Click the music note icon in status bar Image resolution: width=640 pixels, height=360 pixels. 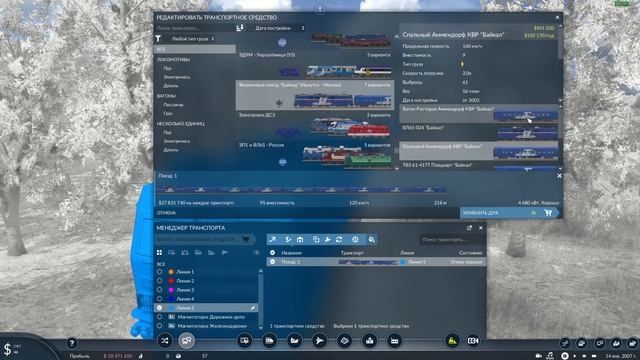pyautogui.click(x=550, y=356)
